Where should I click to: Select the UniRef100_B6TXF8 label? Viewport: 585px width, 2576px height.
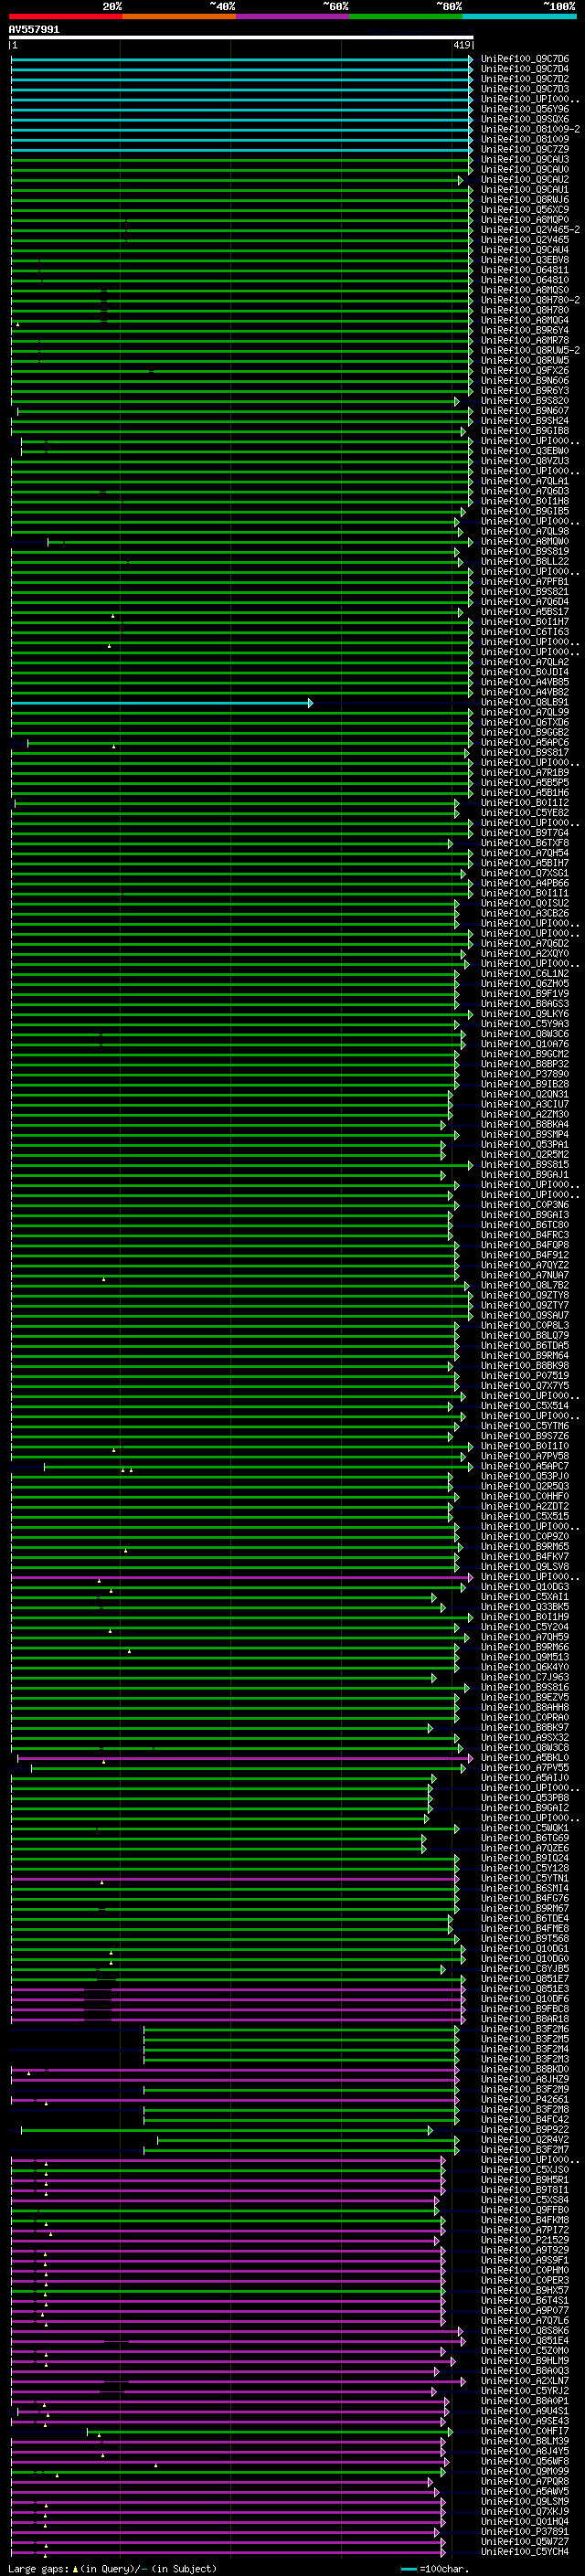(x=525, y=843)
